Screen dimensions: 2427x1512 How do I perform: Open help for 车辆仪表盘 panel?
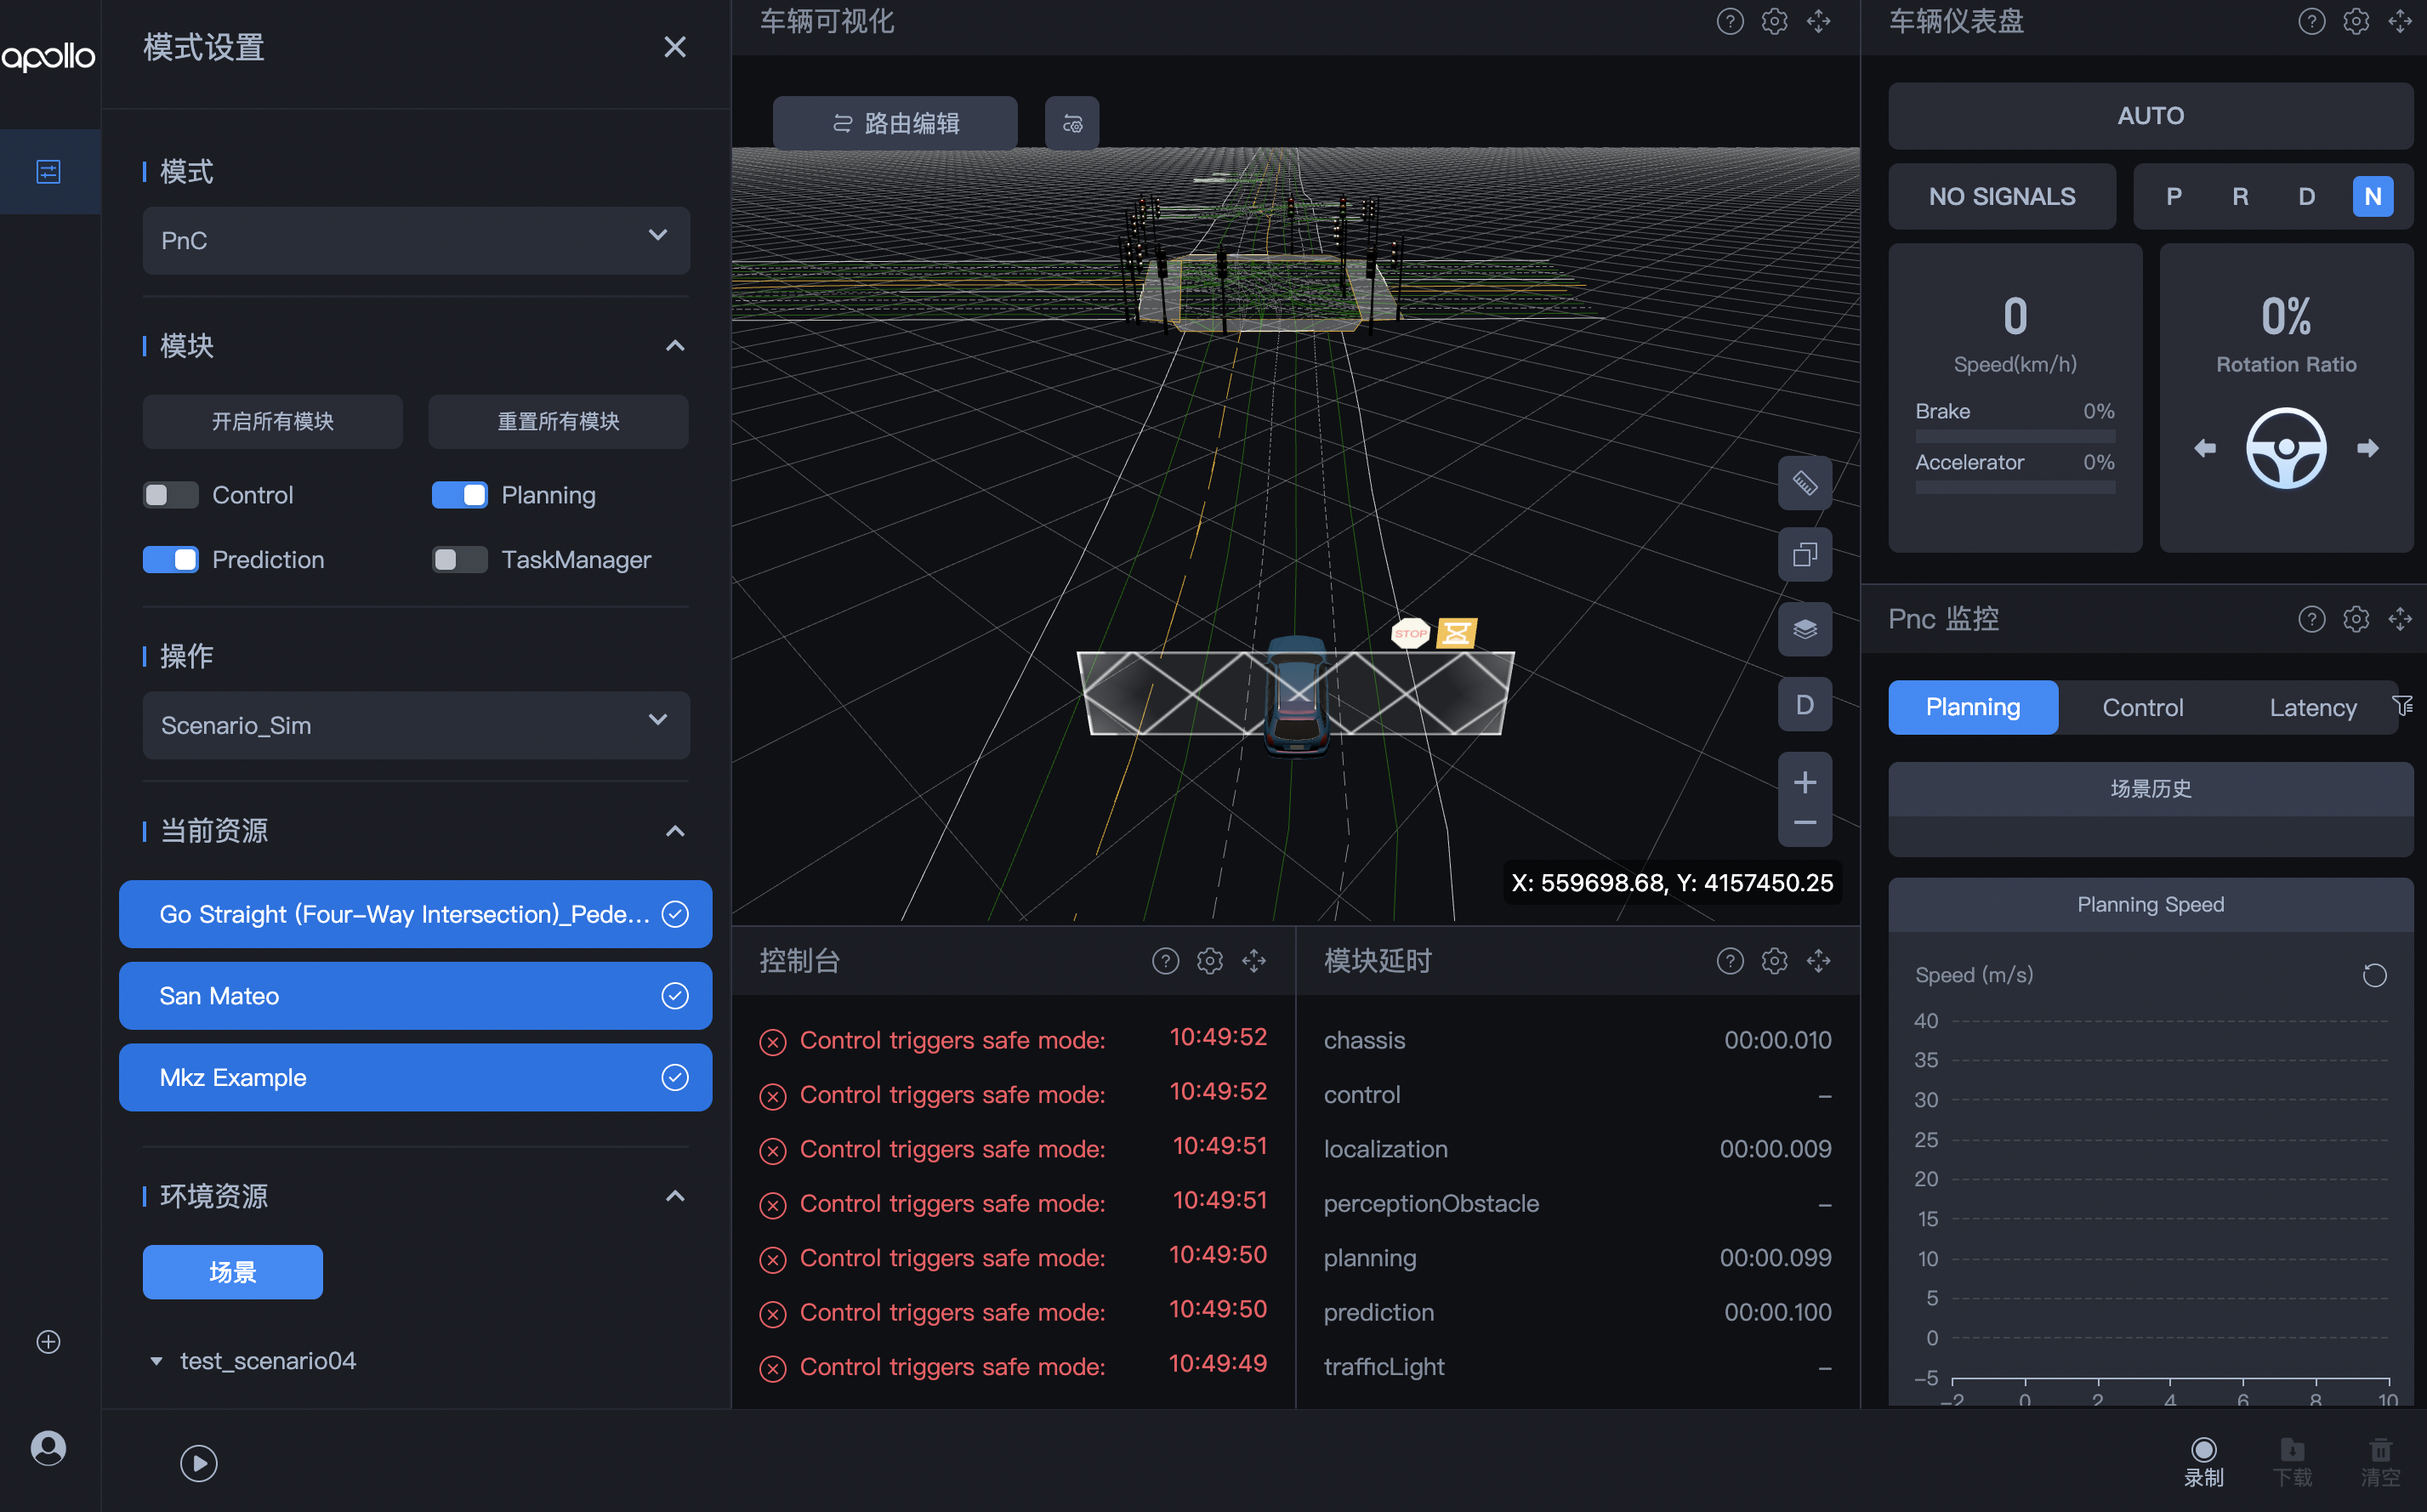[x=2311, y=21]
